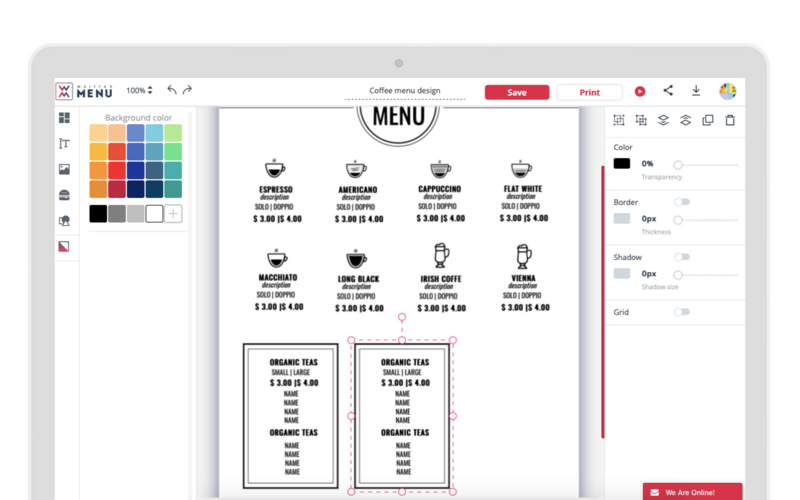Viewport: 800px width, 500px height.
Task: Select the left Organic Teas box
Action: coord(291,416)
